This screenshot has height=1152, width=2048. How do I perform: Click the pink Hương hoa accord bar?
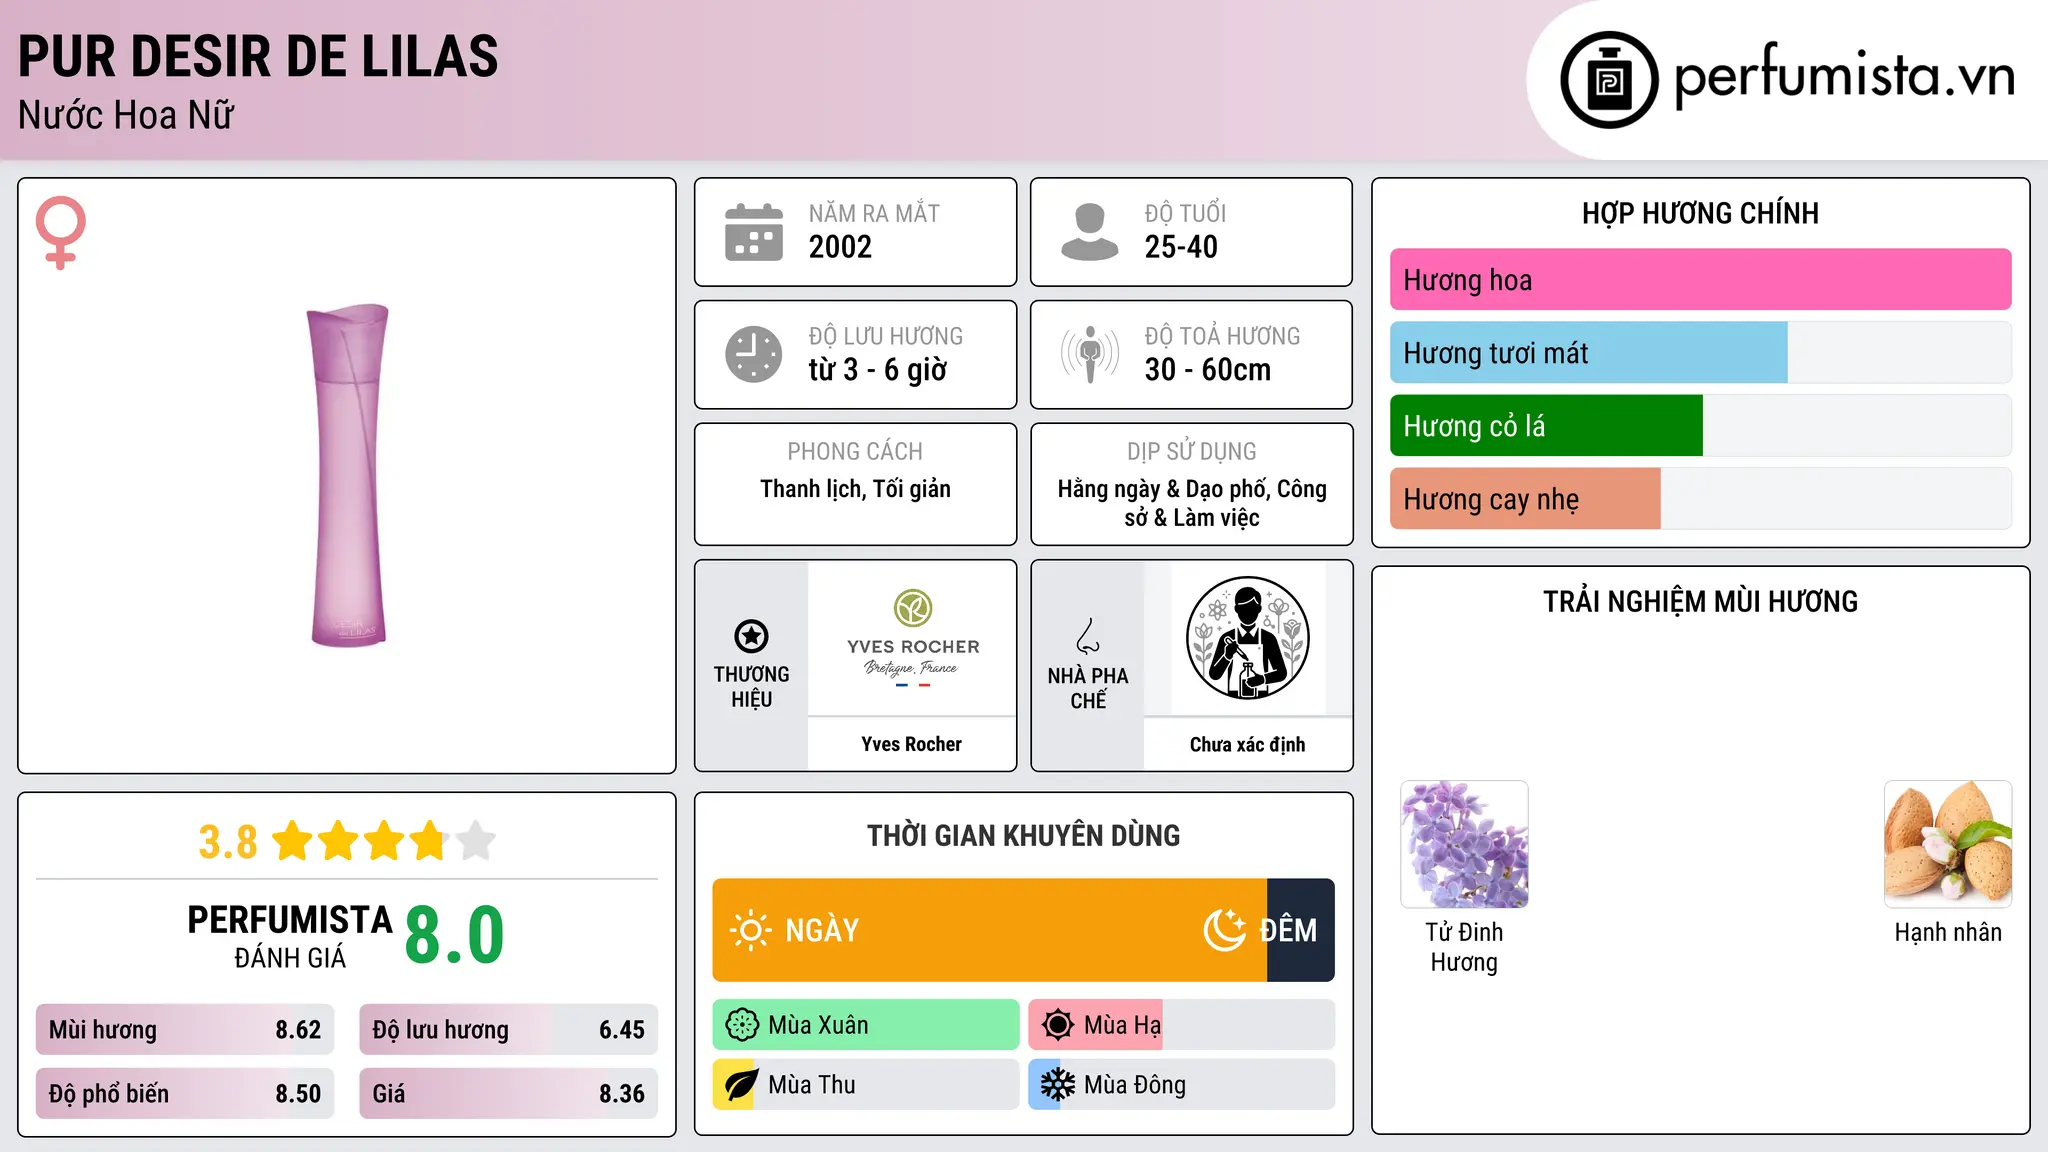pos(1700,280)
